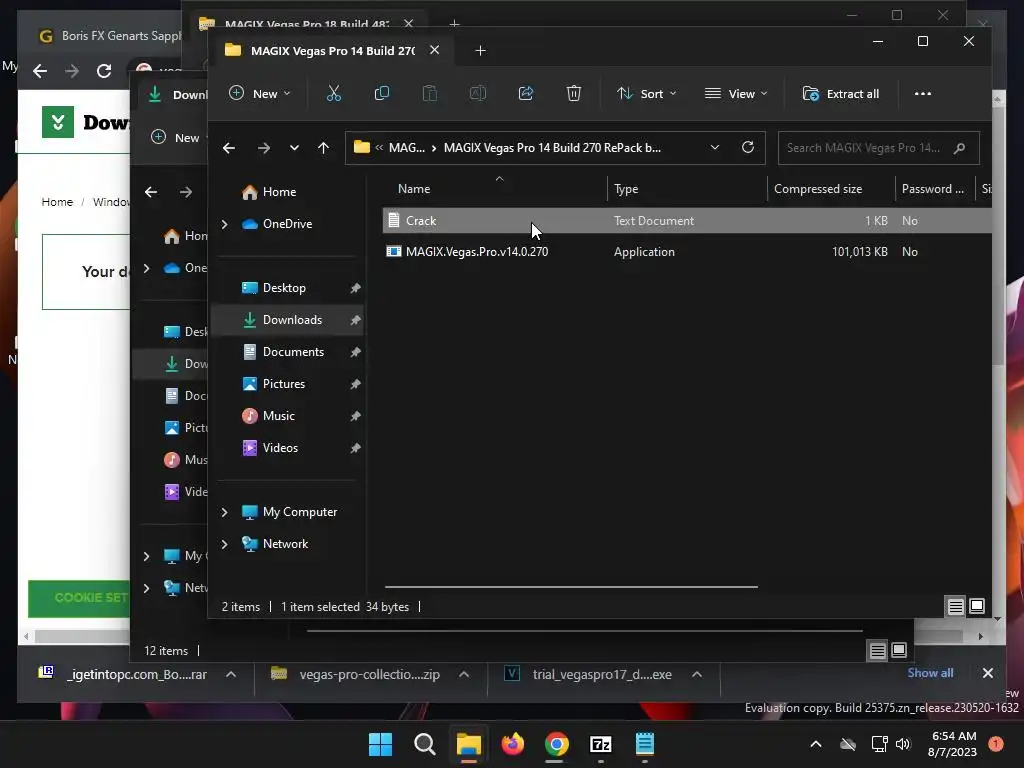Image resolution: width=1024 pixels, height=768 pixels.
Task: Click the Rename icon in the toolbar
Action: tap(478, 94)
